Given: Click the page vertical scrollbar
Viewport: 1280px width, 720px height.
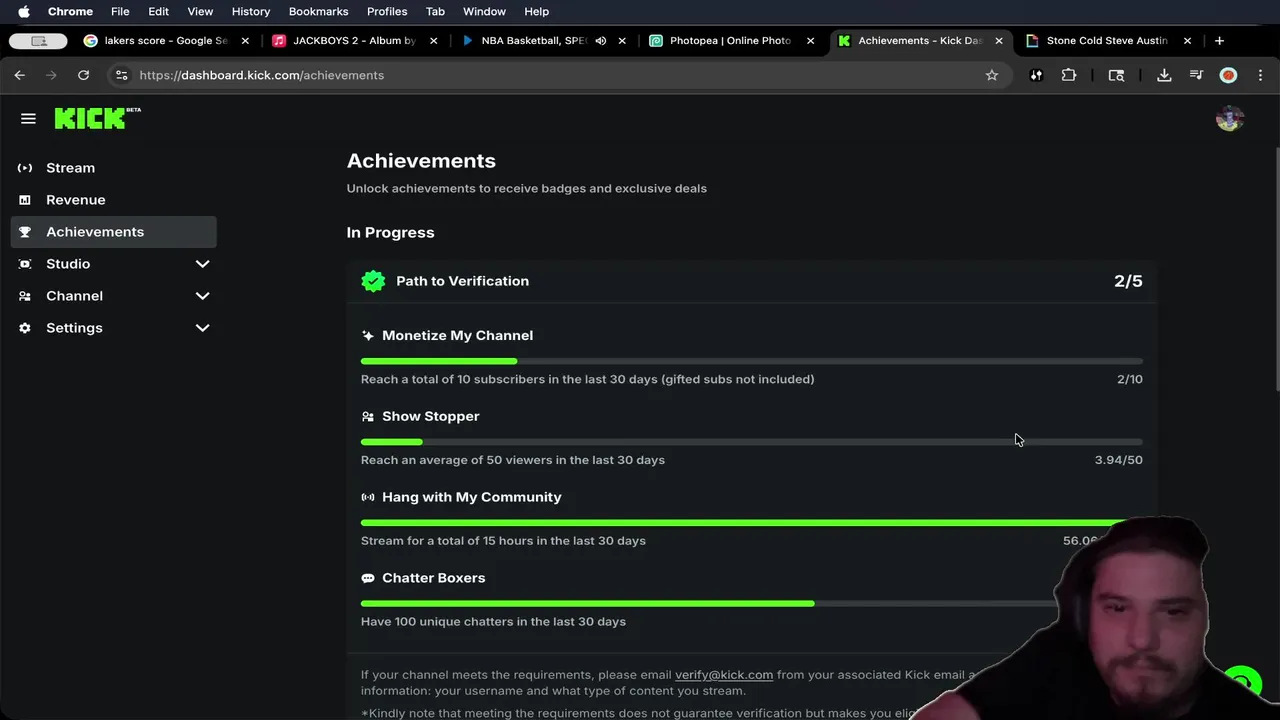Looking at the screenshot, I should pyautogui.click(x=1276, y=270).
